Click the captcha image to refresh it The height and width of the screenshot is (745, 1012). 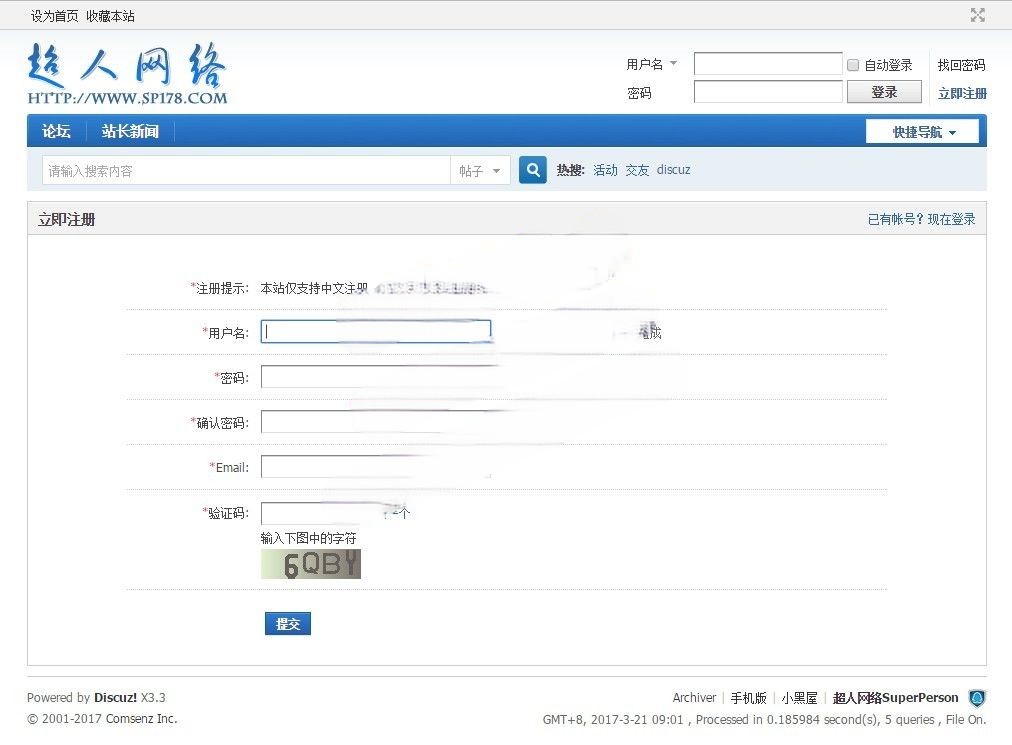pos(310,564)
